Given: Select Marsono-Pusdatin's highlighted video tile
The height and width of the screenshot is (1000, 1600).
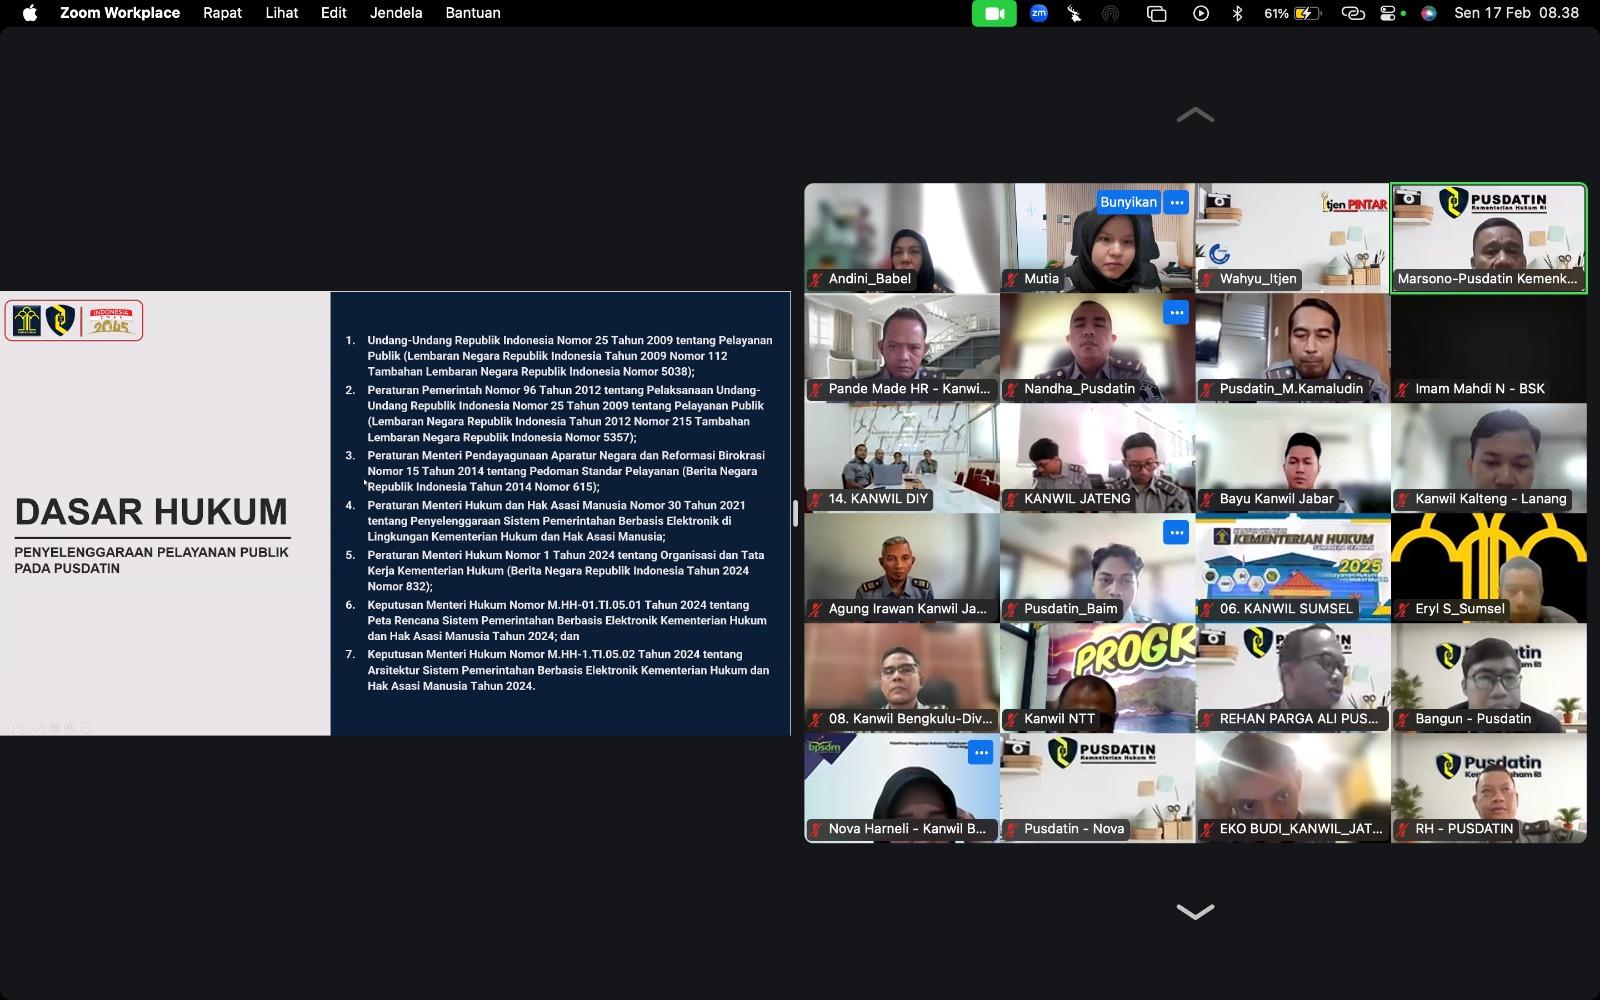Looking at the screenshot, I should [1488, 238].
